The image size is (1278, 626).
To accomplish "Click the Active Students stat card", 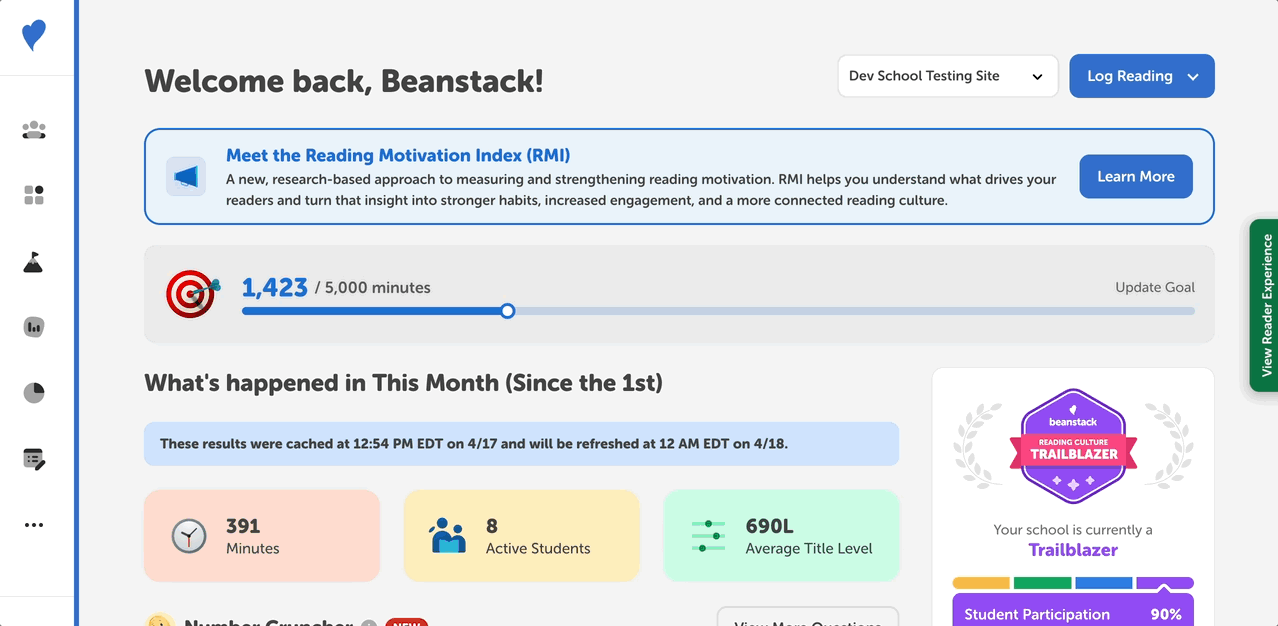I will [521, 535].
